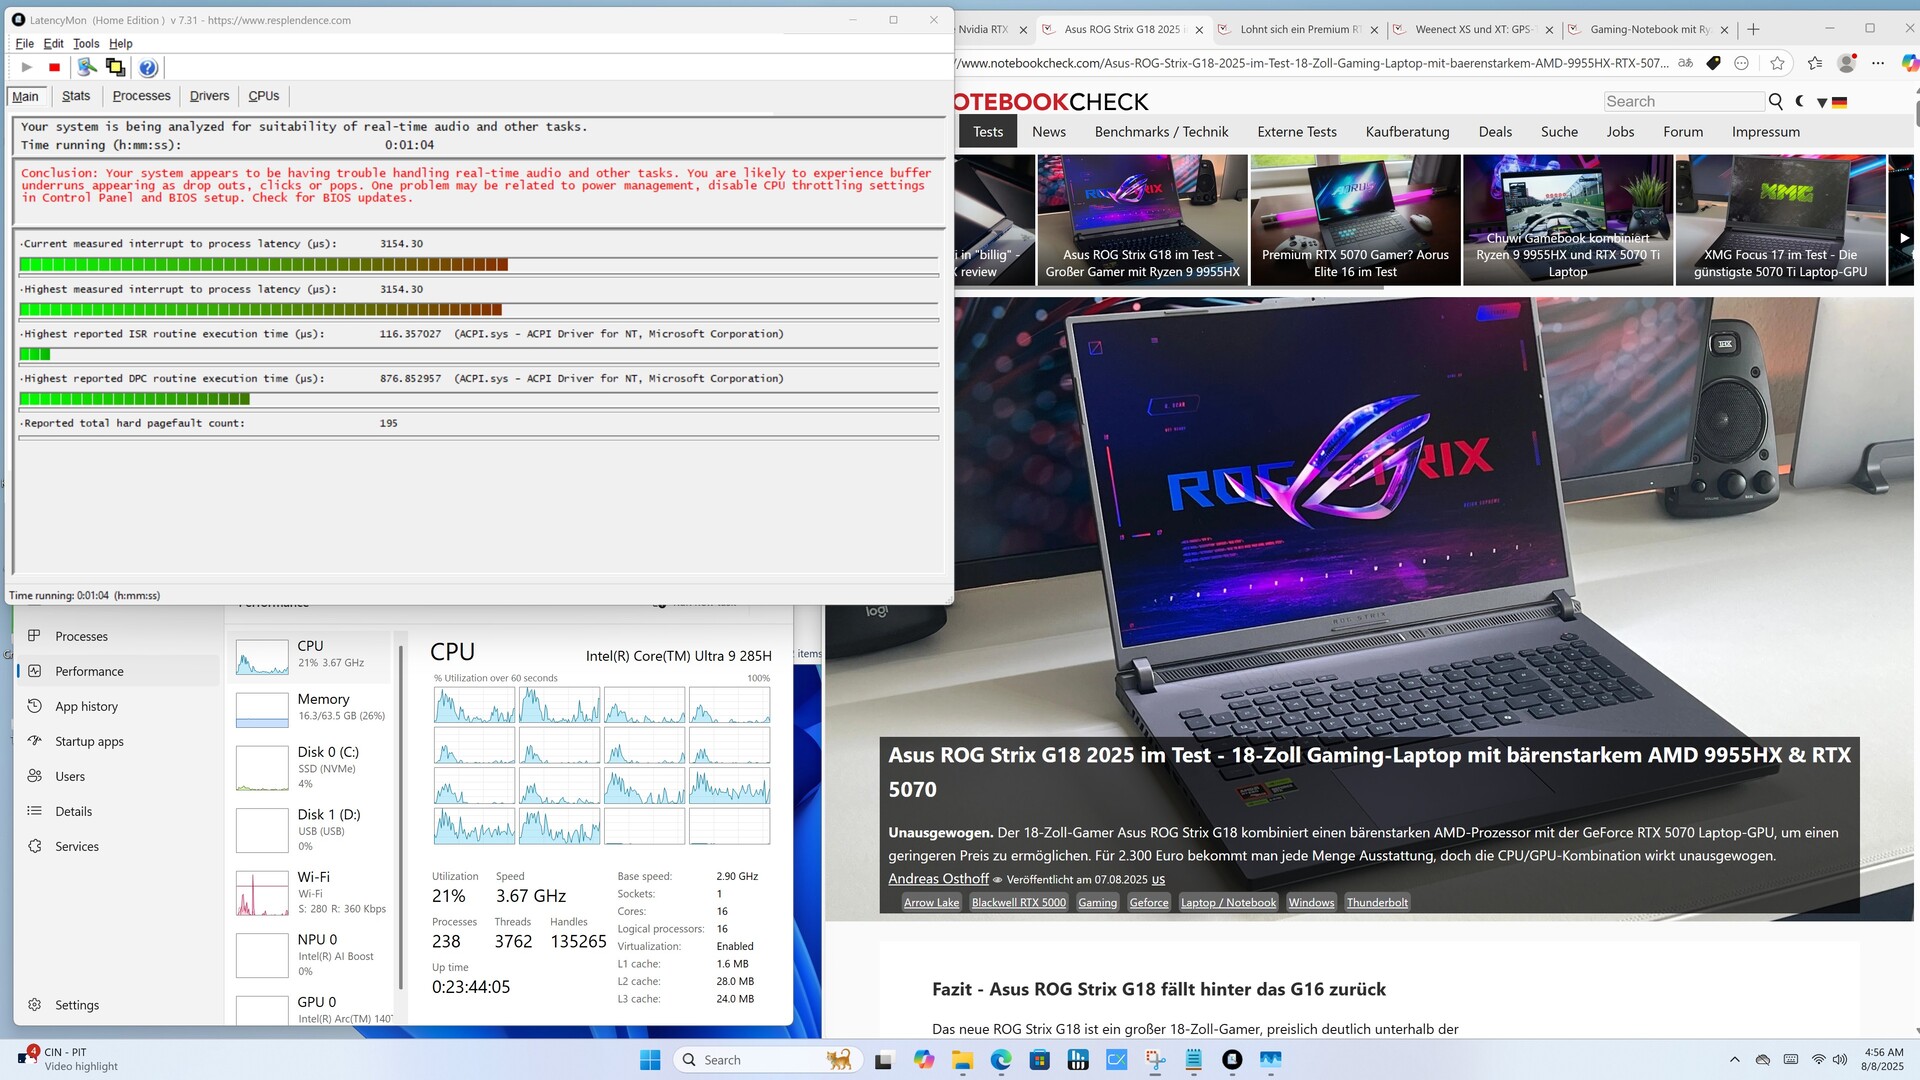This screenshot has width=1920, height=1080.
Task: Open Services page in Task Manager
Action: tap(118, 846)
